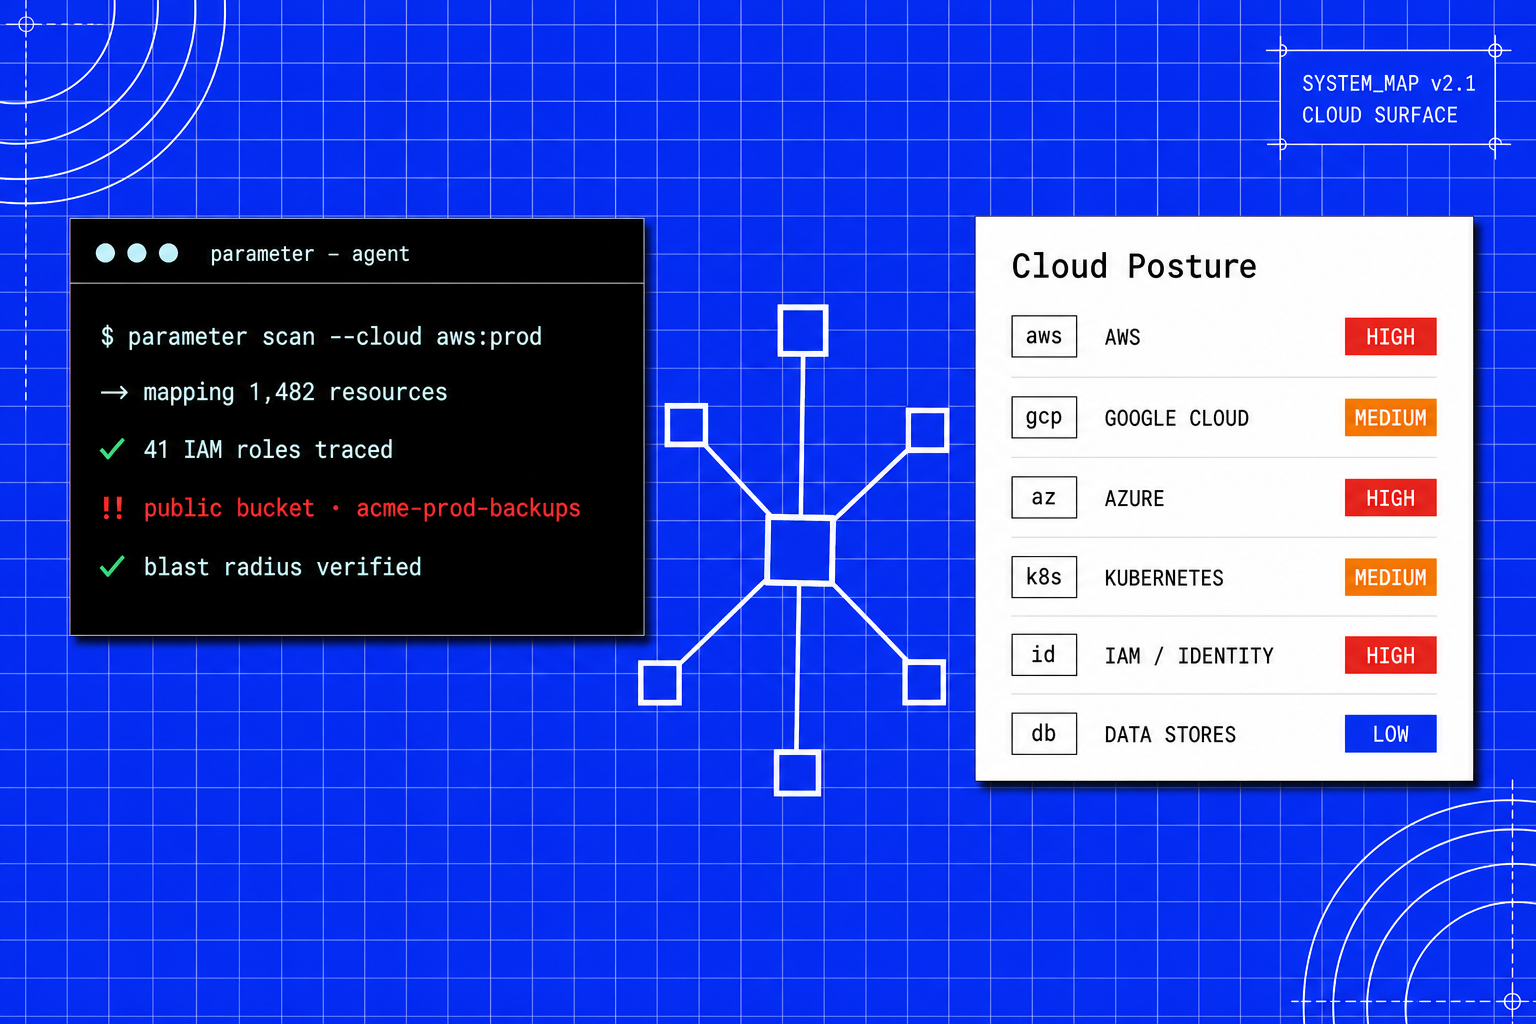Click the 'SYSTEM_MAP v2.1' label

1389,84
